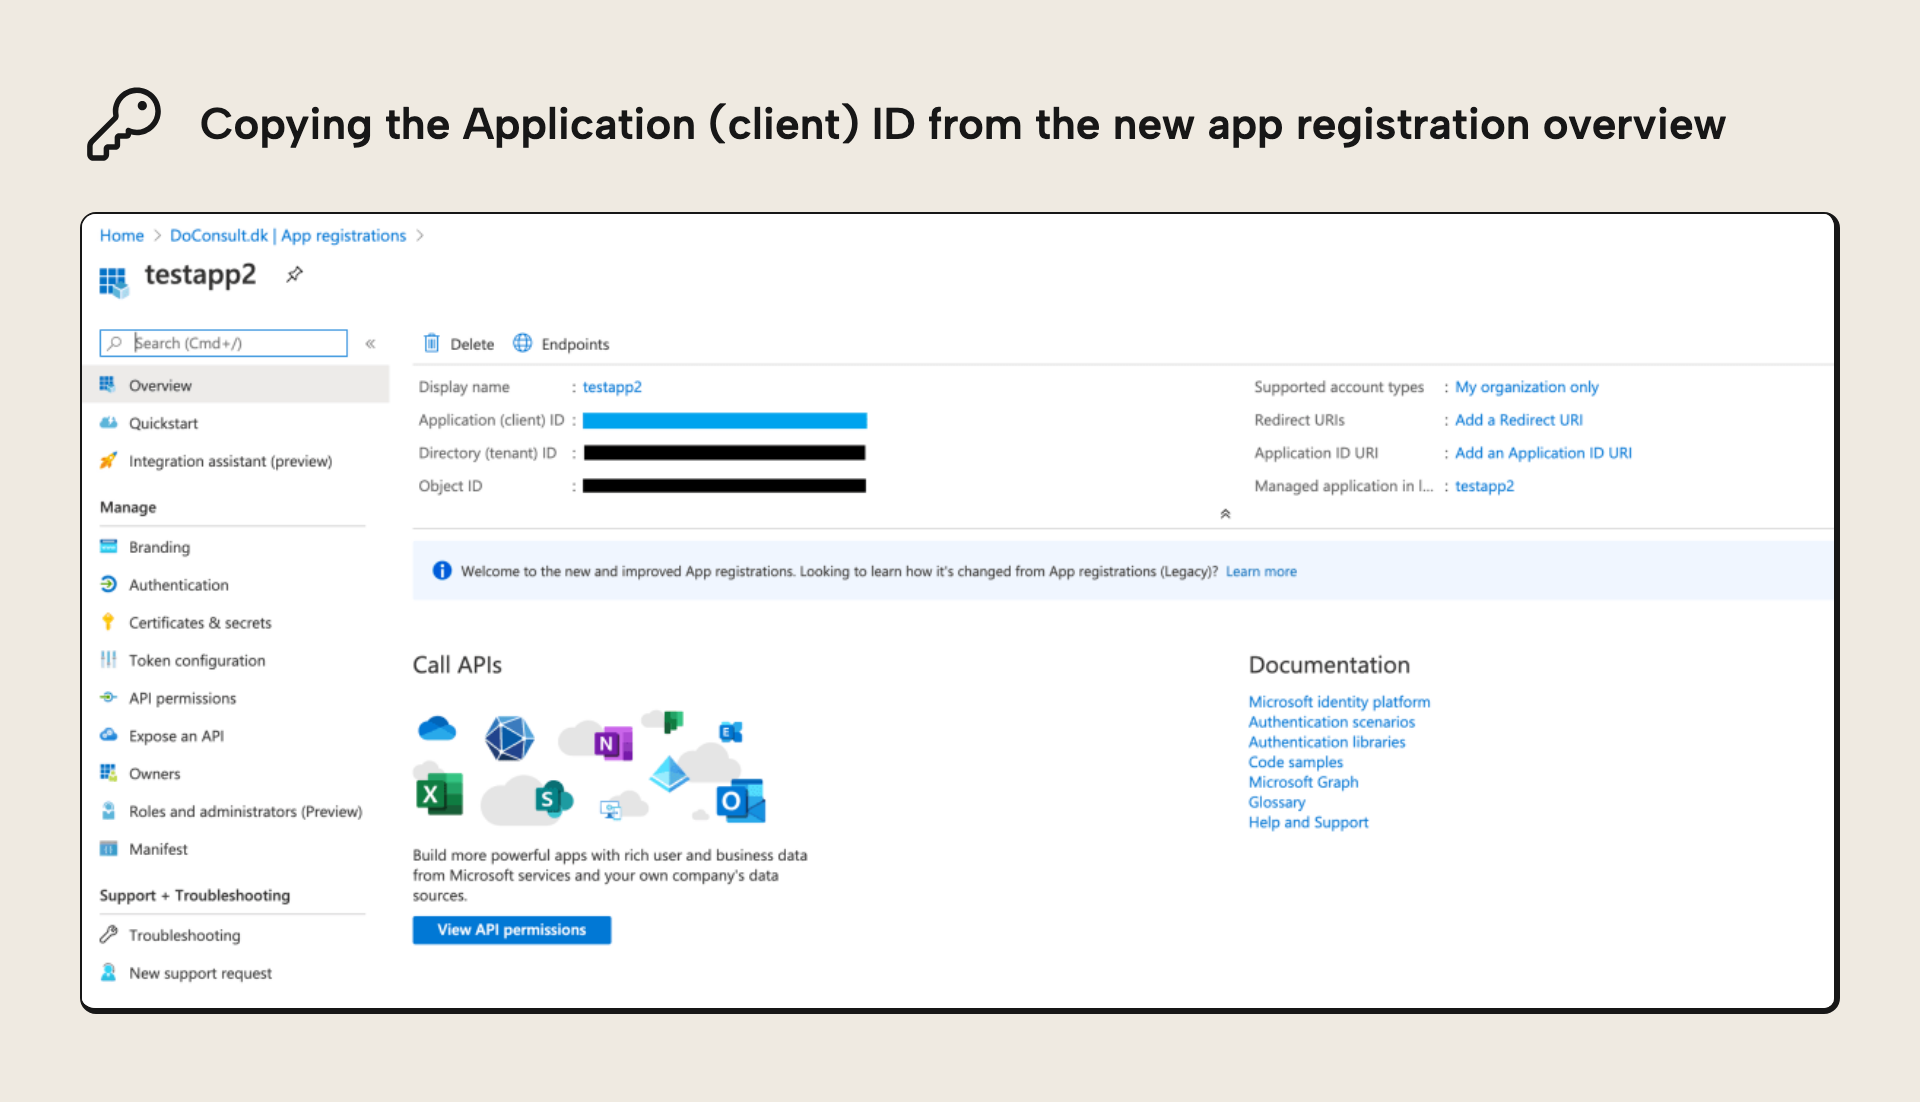The width and height of the screenshot is (1920, 1102).
Task: Open Microsoft Graph documentation link
Action: pyautogui.click(x=1303, y=782)
